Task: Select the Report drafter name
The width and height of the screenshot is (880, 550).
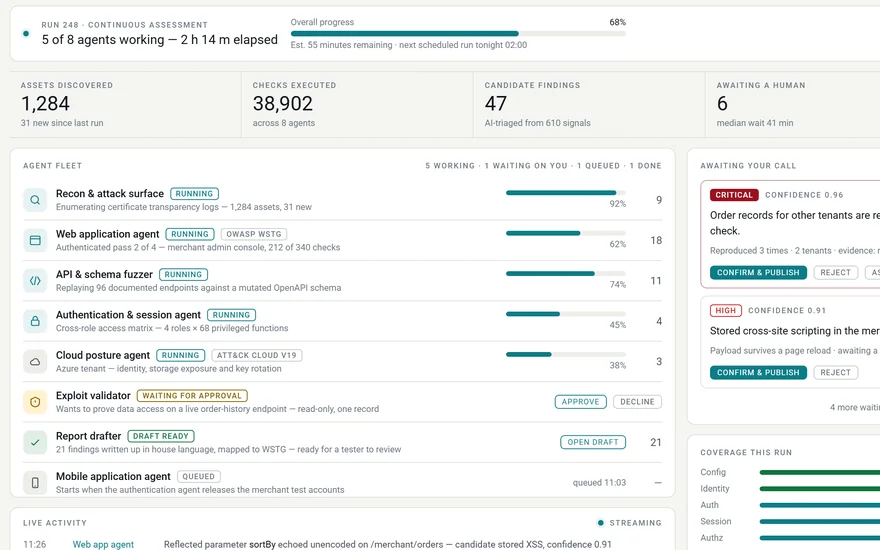Action: click(x=88, y=436)
